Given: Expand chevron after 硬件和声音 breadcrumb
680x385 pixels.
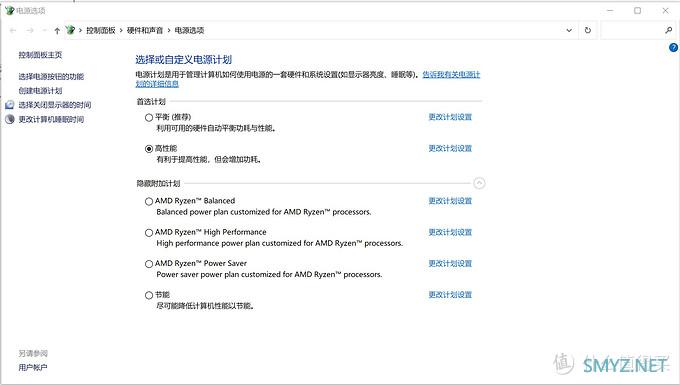Looking at the screenshot, I should 169,30.
